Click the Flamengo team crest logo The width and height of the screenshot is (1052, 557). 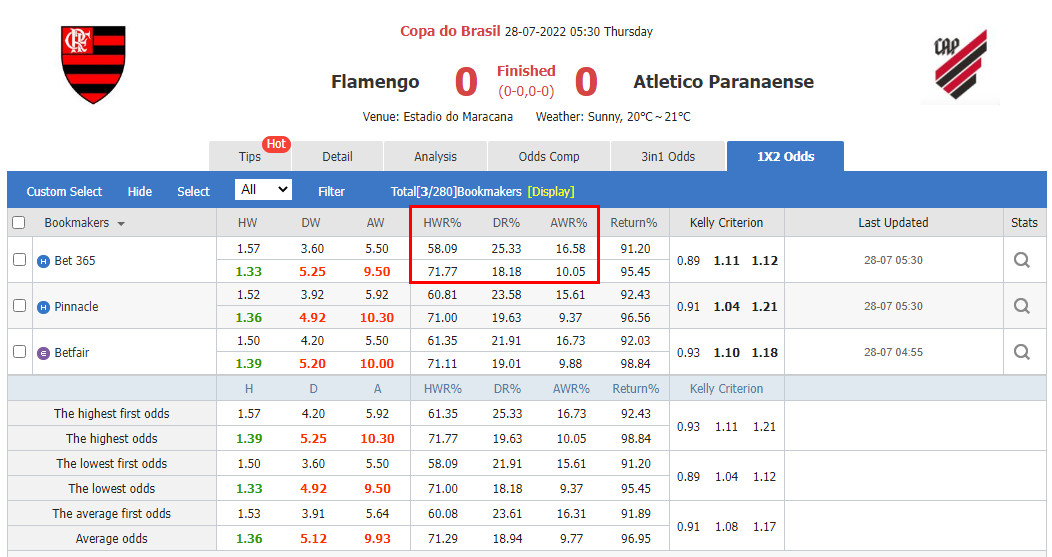pos(93,65)
